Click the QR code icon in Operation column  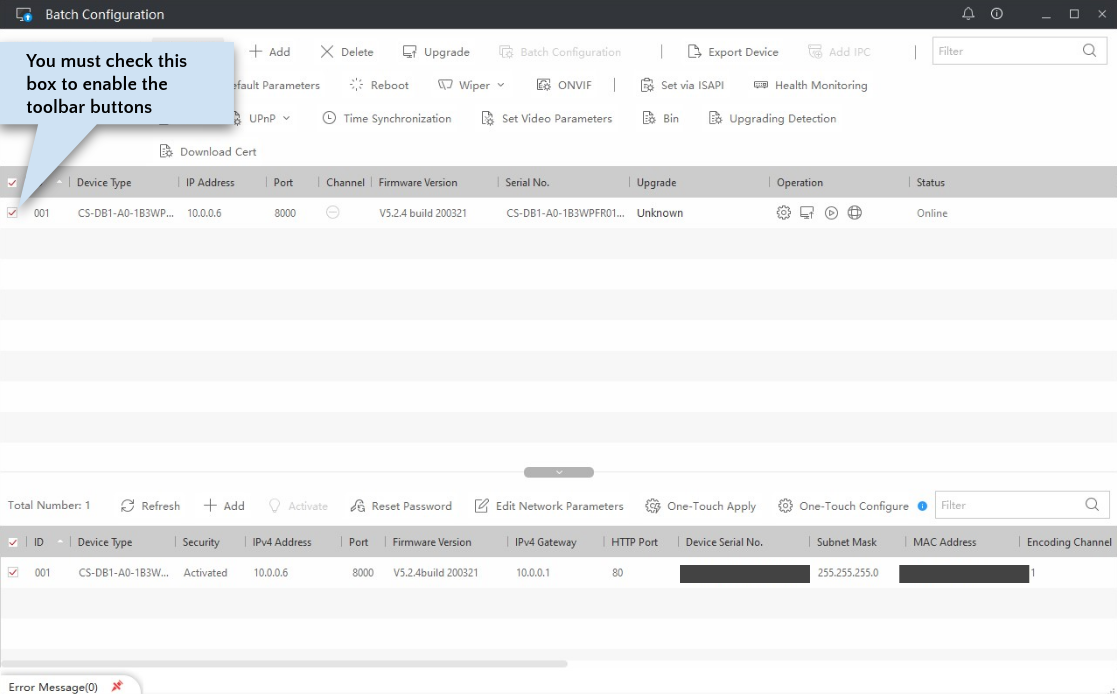point(807,212)
